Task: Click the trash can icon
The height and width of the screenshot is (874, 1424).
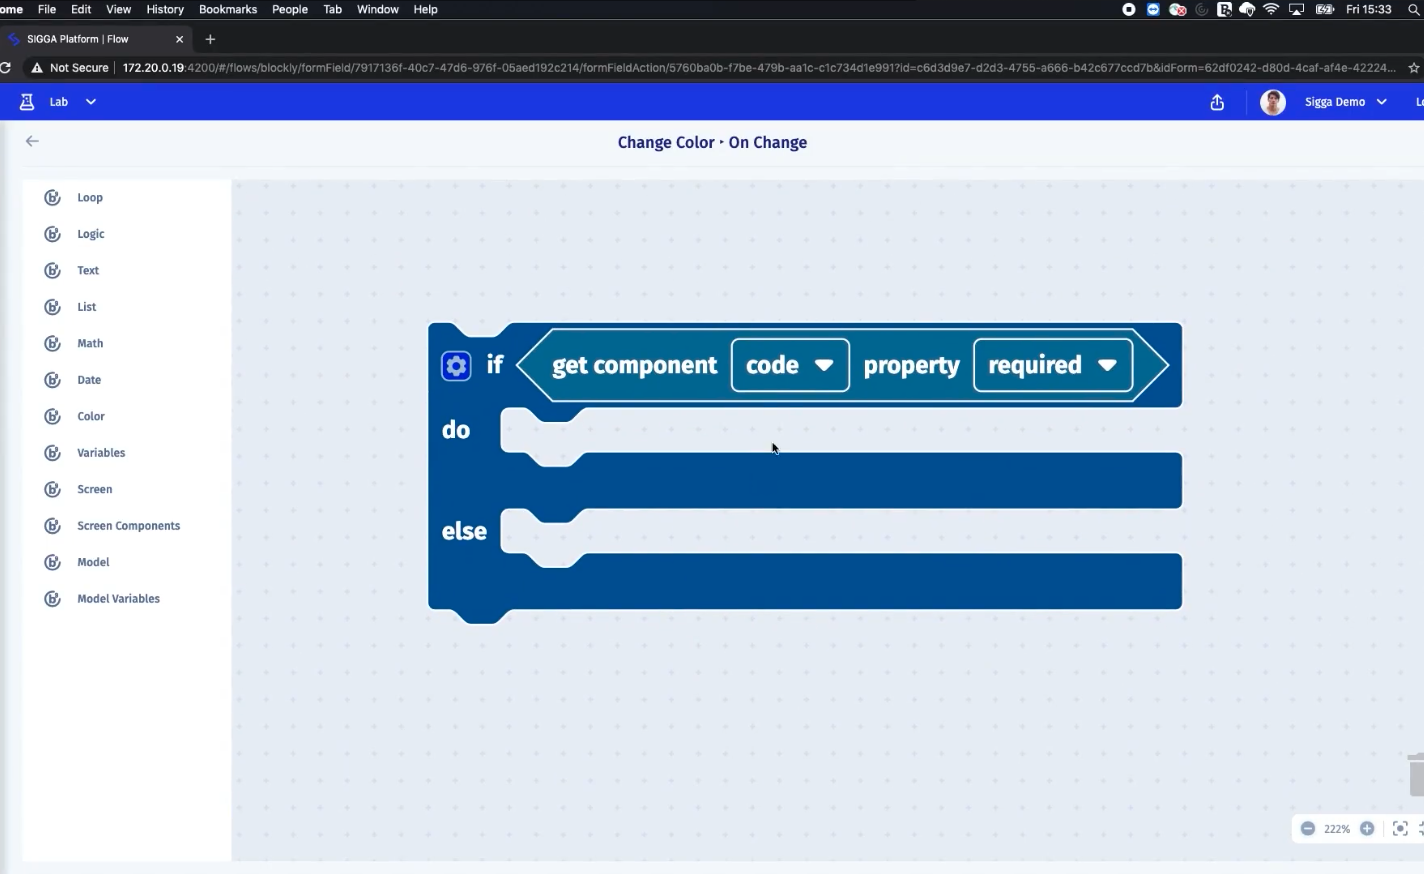Action: click(1415, 775)
